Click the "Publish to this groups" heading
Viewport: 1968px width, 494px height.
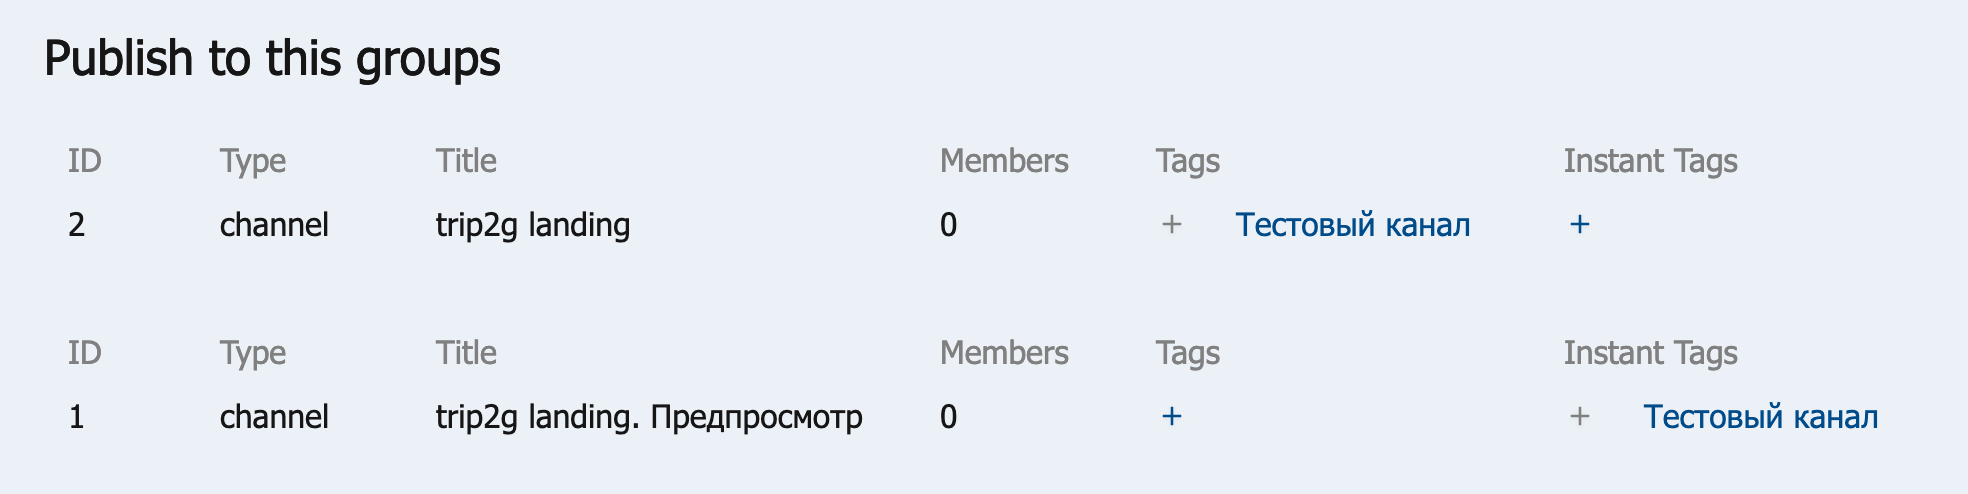(272, 59)
